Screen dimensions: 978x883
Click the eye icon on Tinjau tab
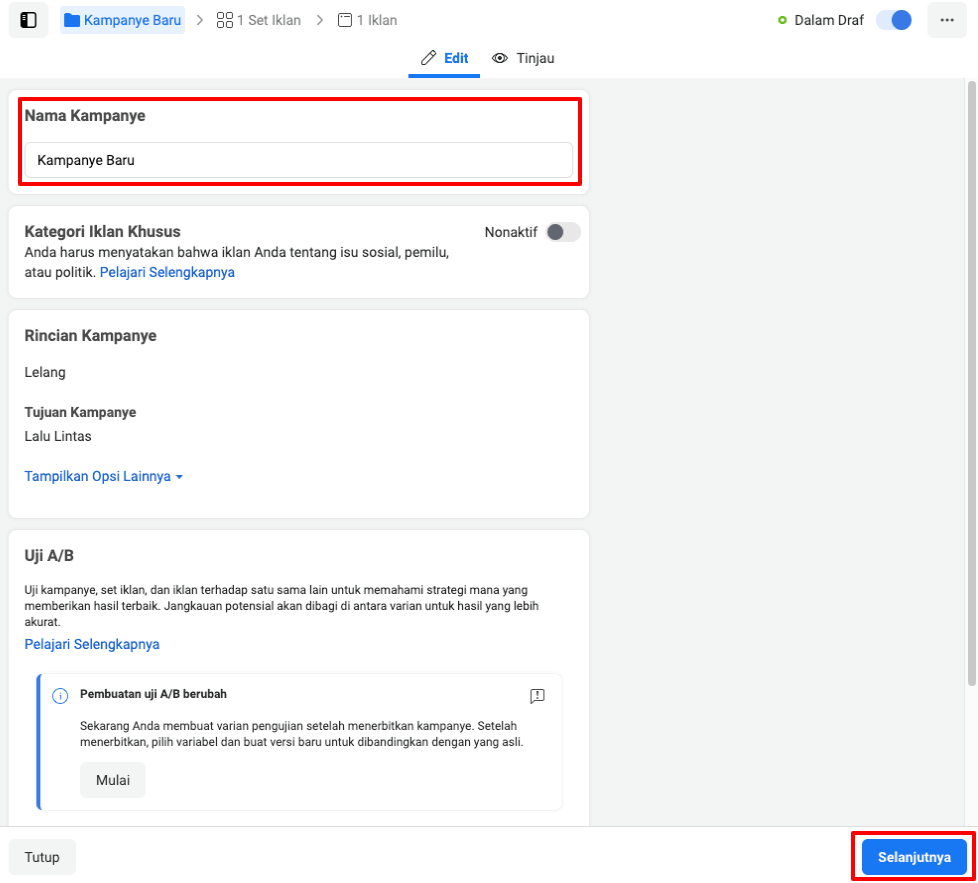[x=500, y=58]
